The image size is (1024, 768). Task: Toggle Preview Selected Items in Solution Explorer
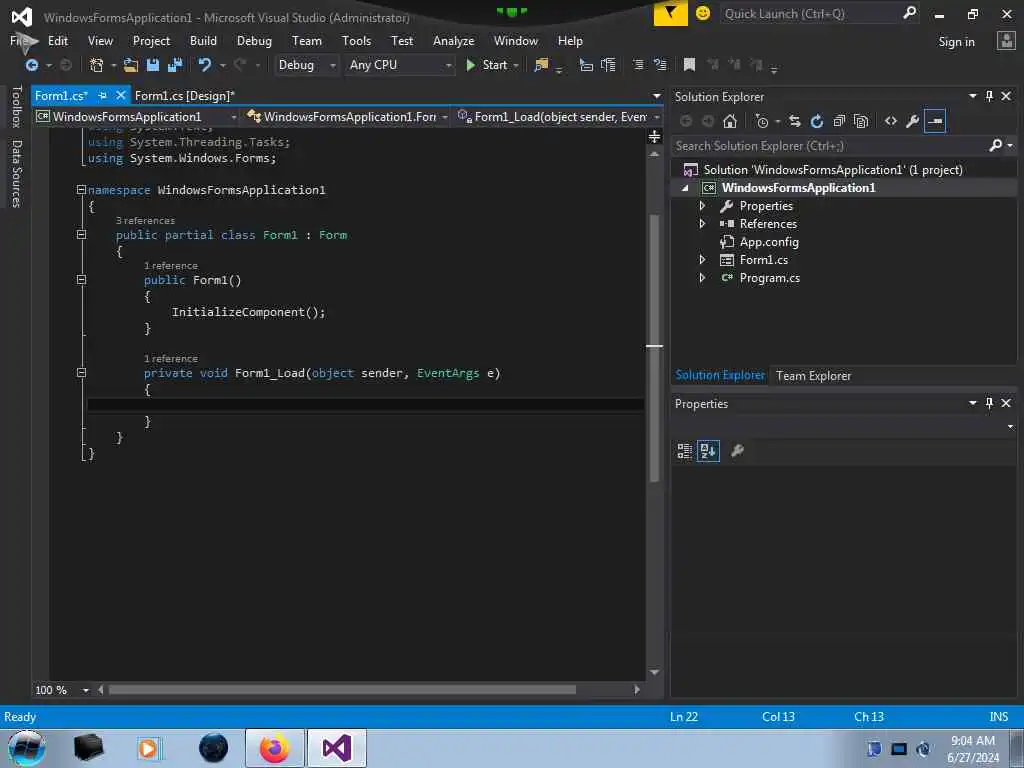coord(935,121)
